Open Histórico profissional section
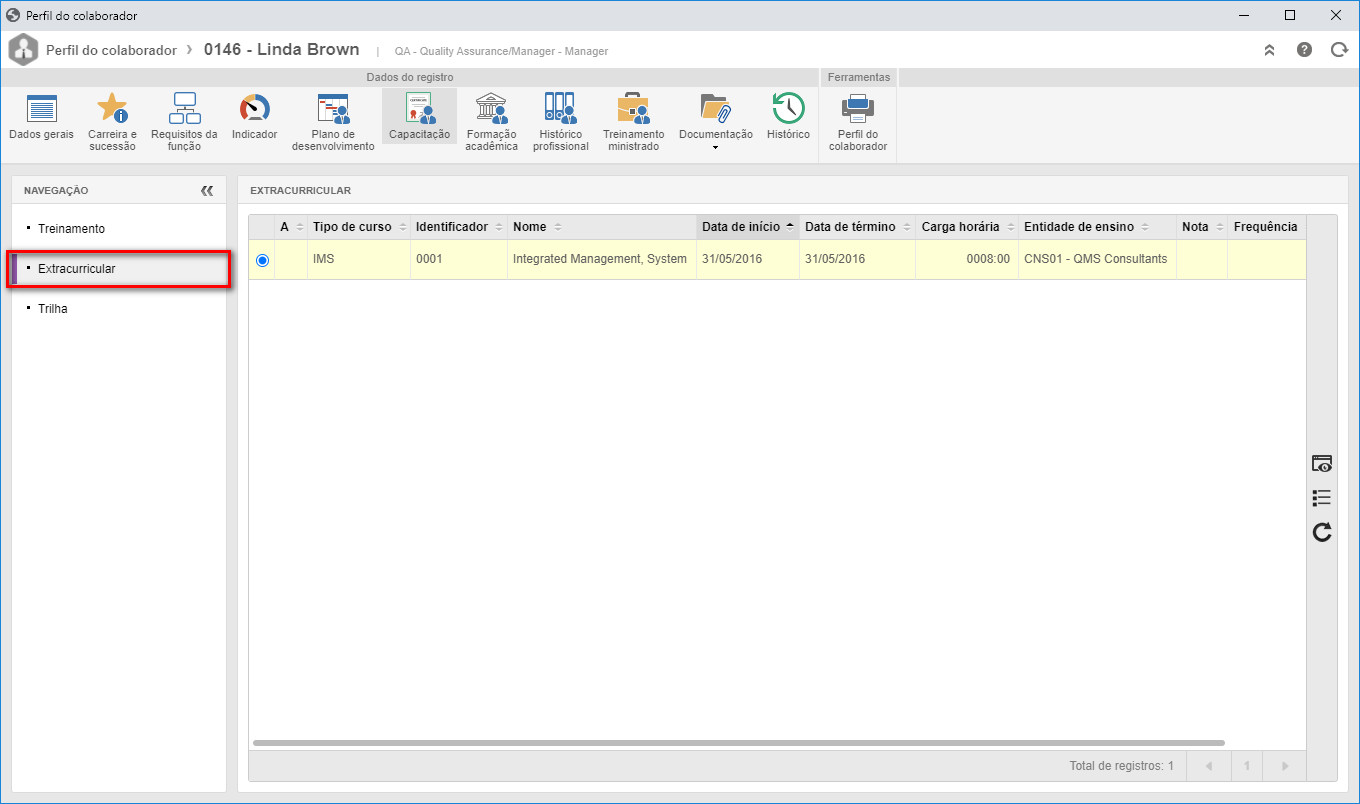1360x804 pixels. click(560, 122)
